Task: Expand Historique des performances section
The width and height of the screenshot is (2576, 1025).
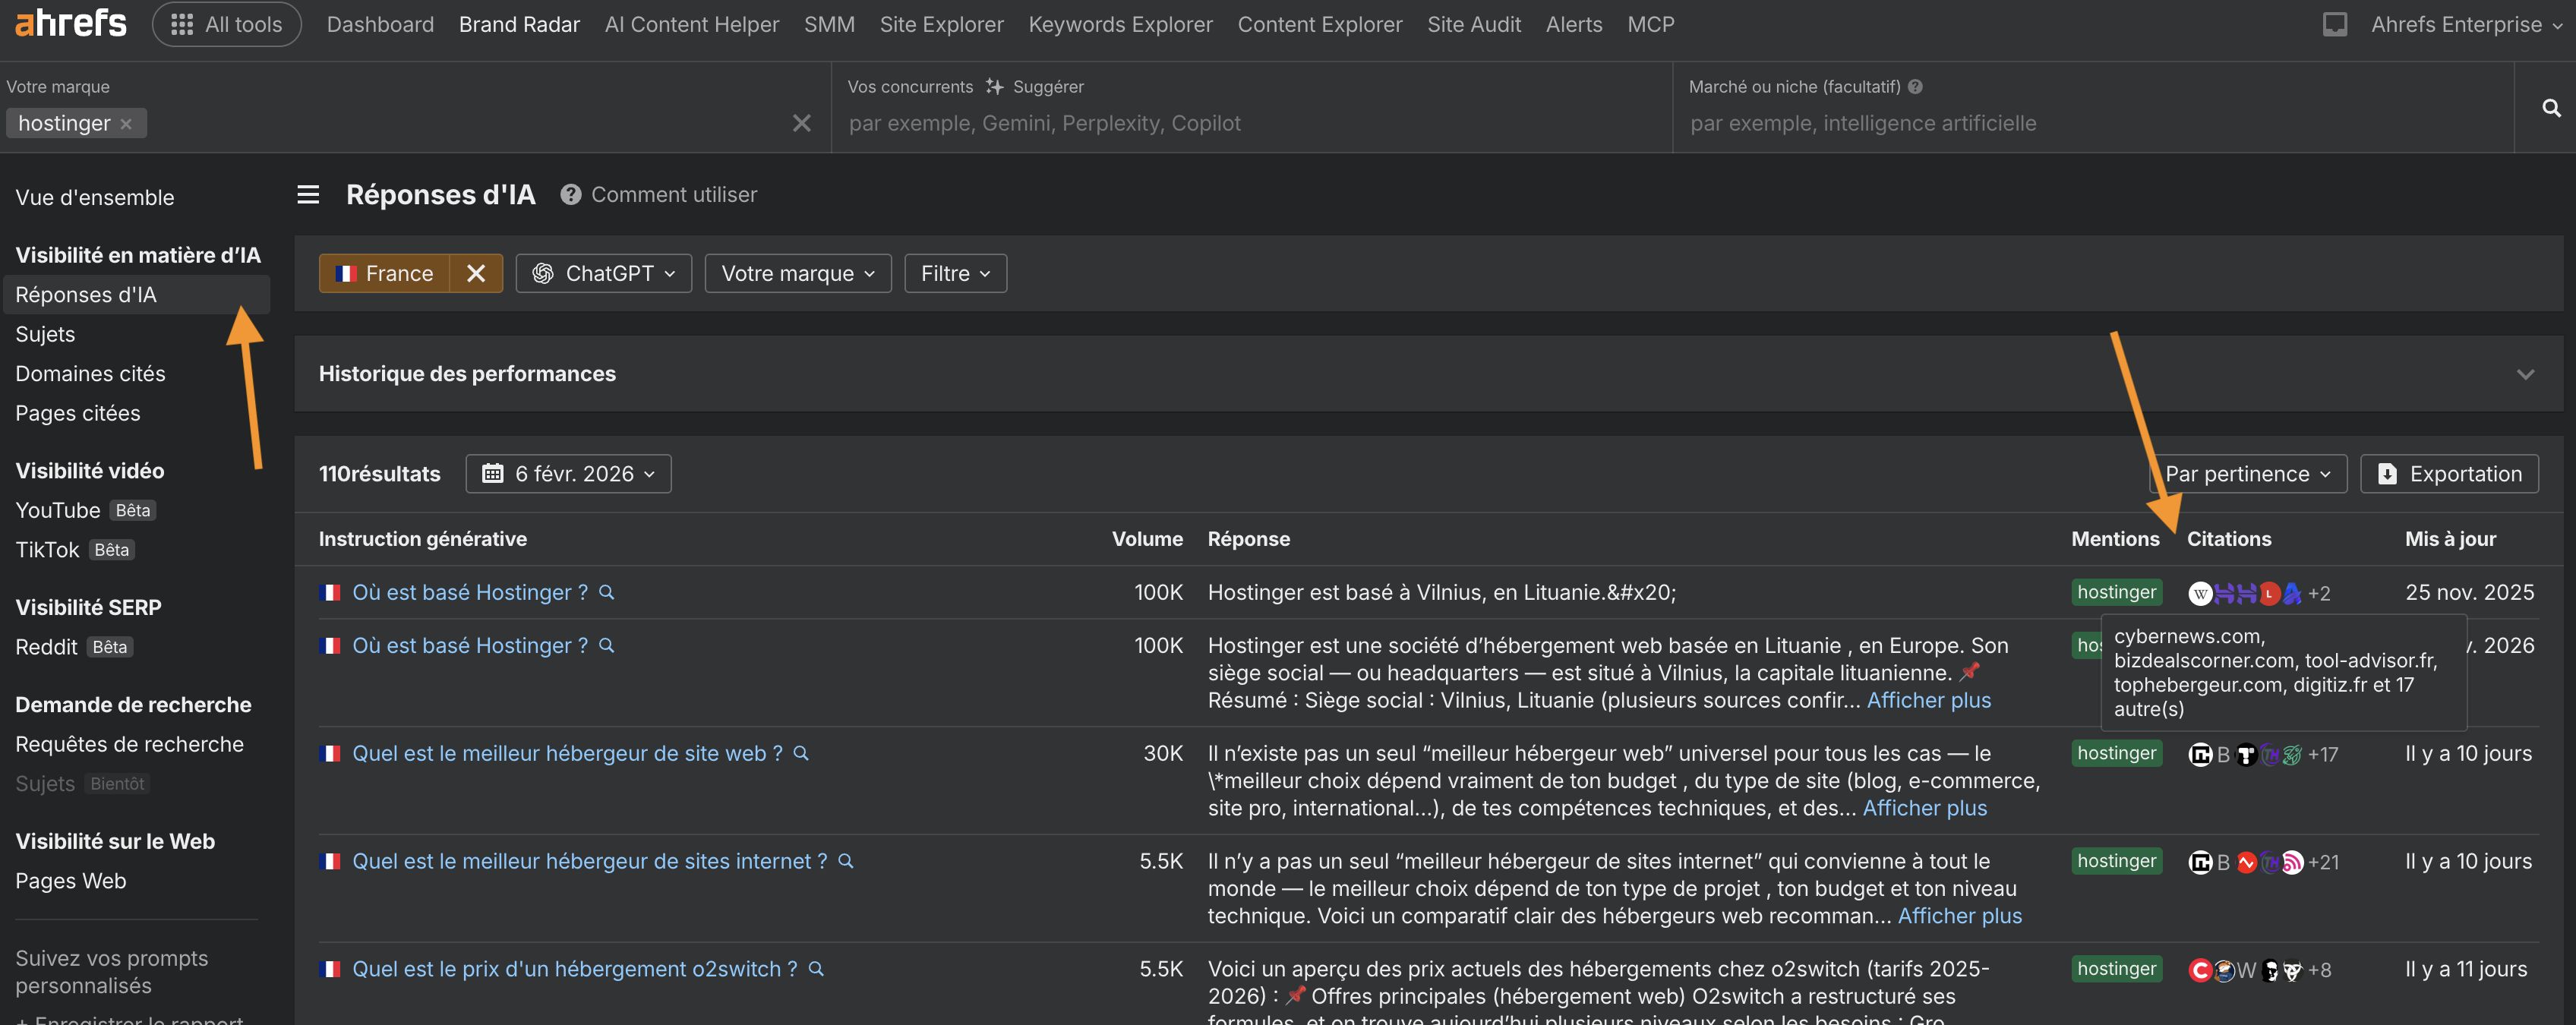Action: pos(2525,374)
